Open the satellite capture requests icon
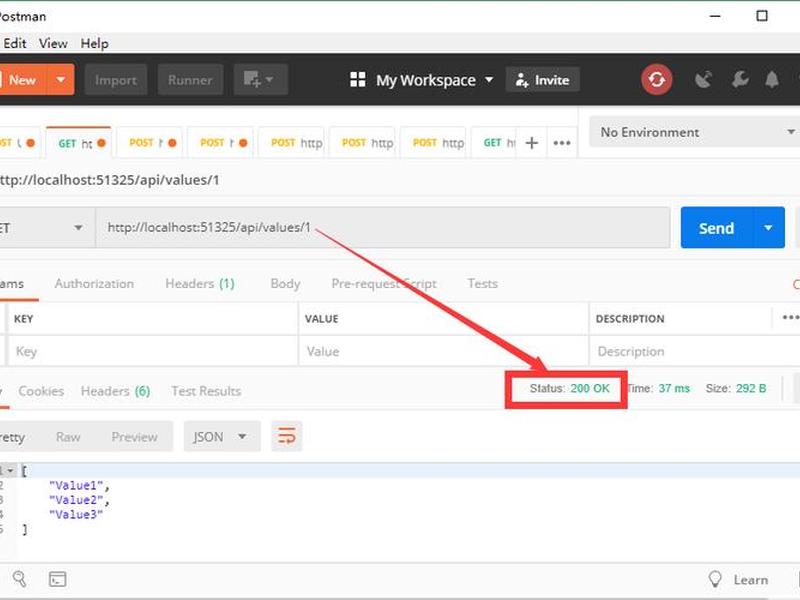The image size is (800, 600). (704, 80)
